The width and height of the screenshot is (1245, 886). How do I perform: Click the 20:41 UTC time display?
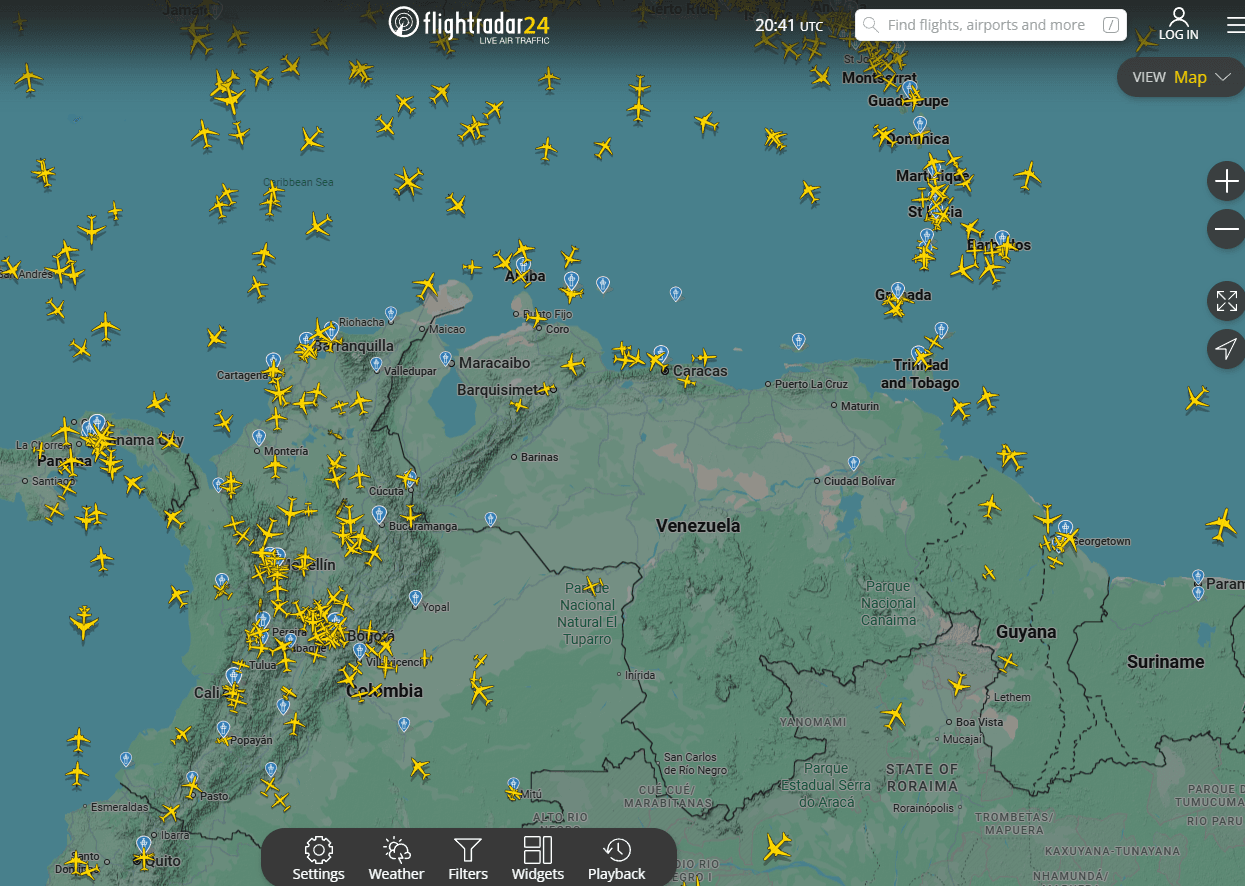[x=789, y=25]
